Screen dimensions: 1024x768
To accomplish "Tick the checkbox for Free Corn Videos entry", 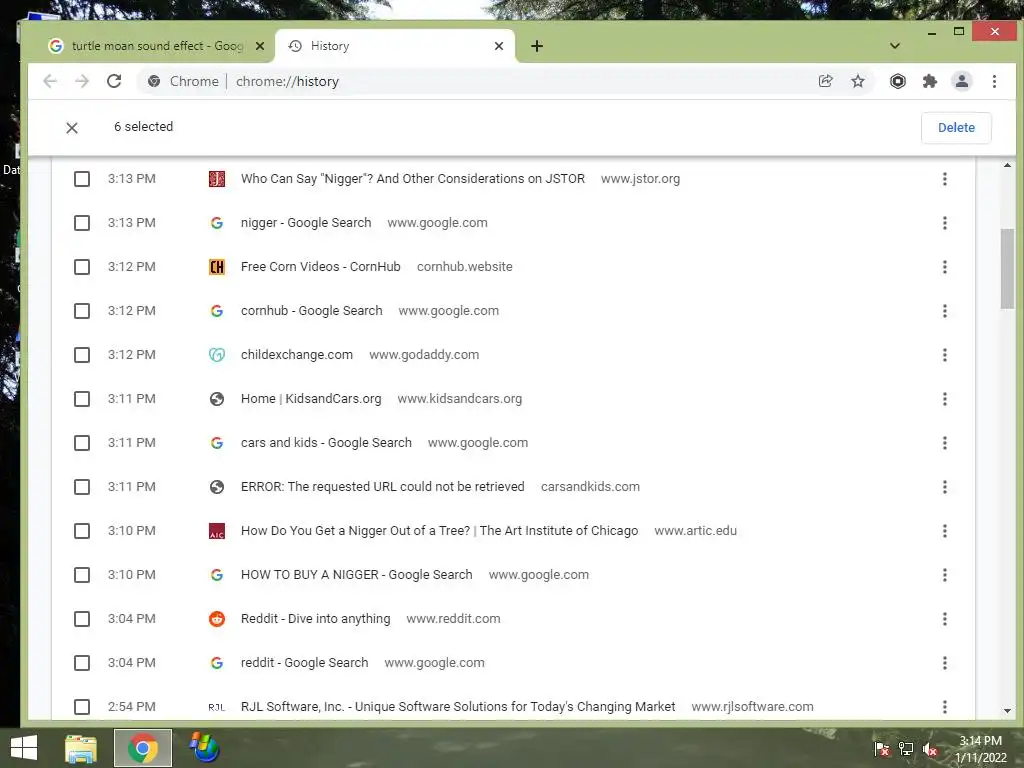I will (x=82, y=267).
